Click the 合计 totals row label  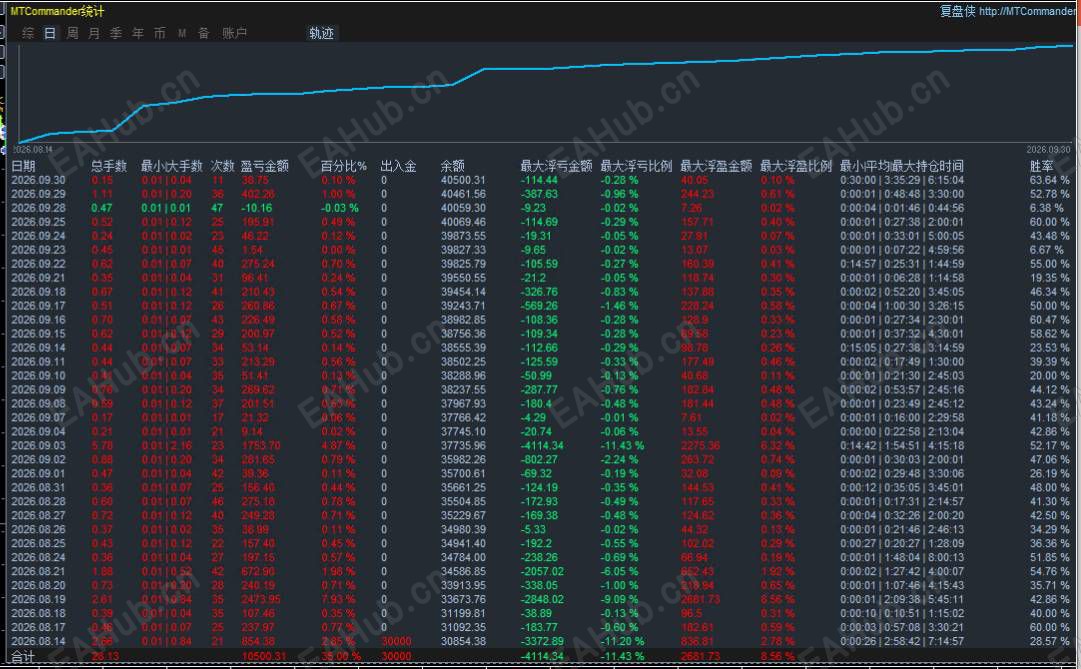coord(23,657)
